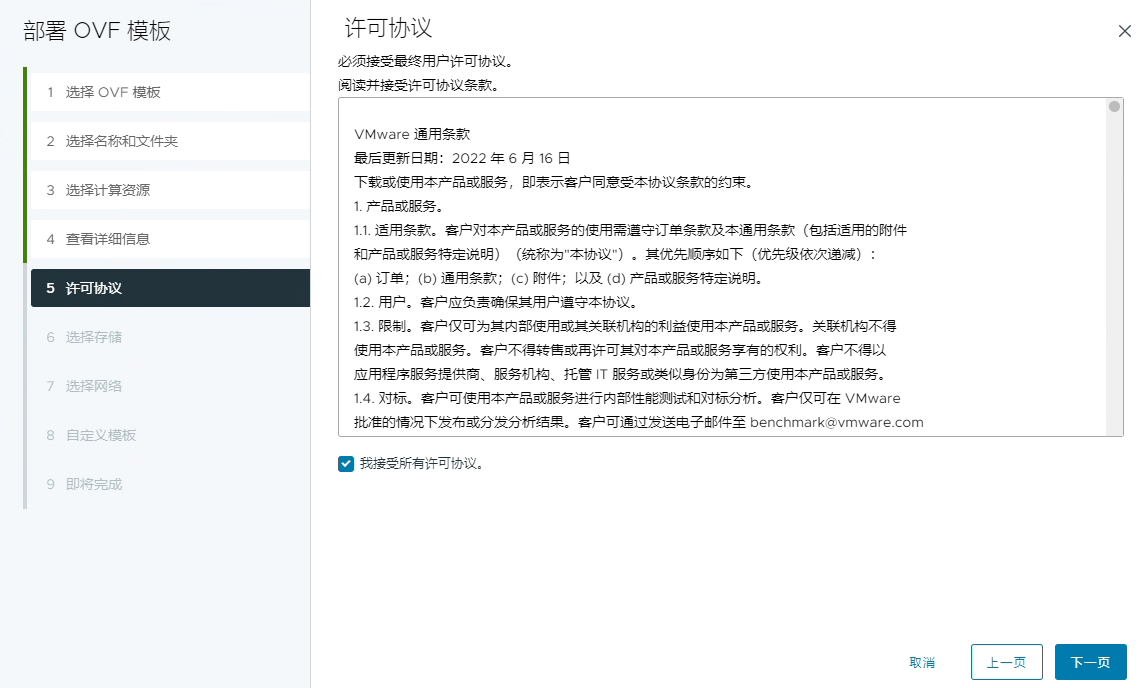Click the 部署 OVF 模板 wizard title
The width and height of the screenshot is (1139, 688).
click(x=97, y=31)
